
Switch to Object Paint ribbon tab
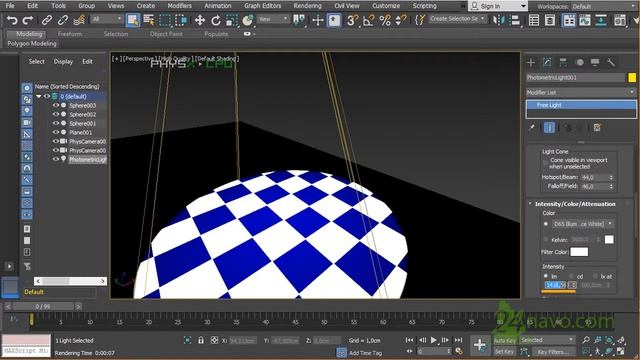(x=166, y=34)
